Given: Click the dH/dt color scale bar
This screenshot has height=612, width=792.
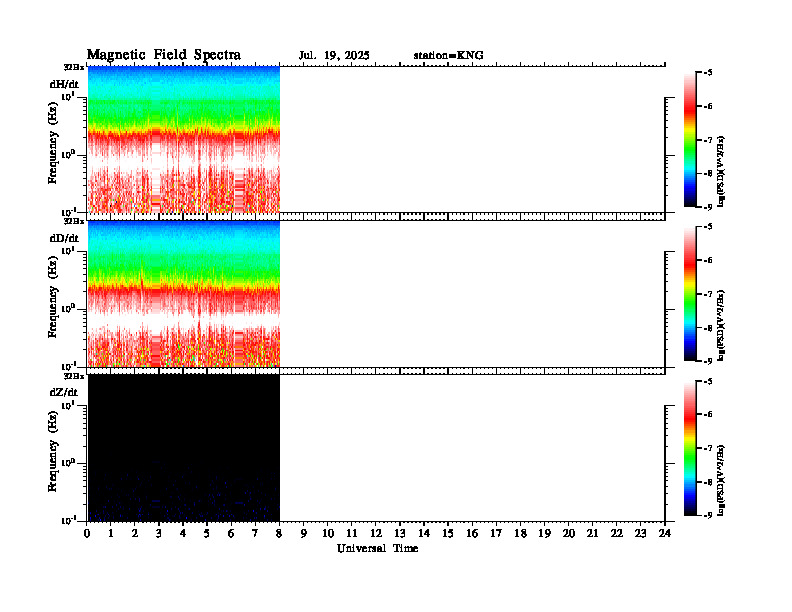Looking at the screenshot, I should [690, 140].
